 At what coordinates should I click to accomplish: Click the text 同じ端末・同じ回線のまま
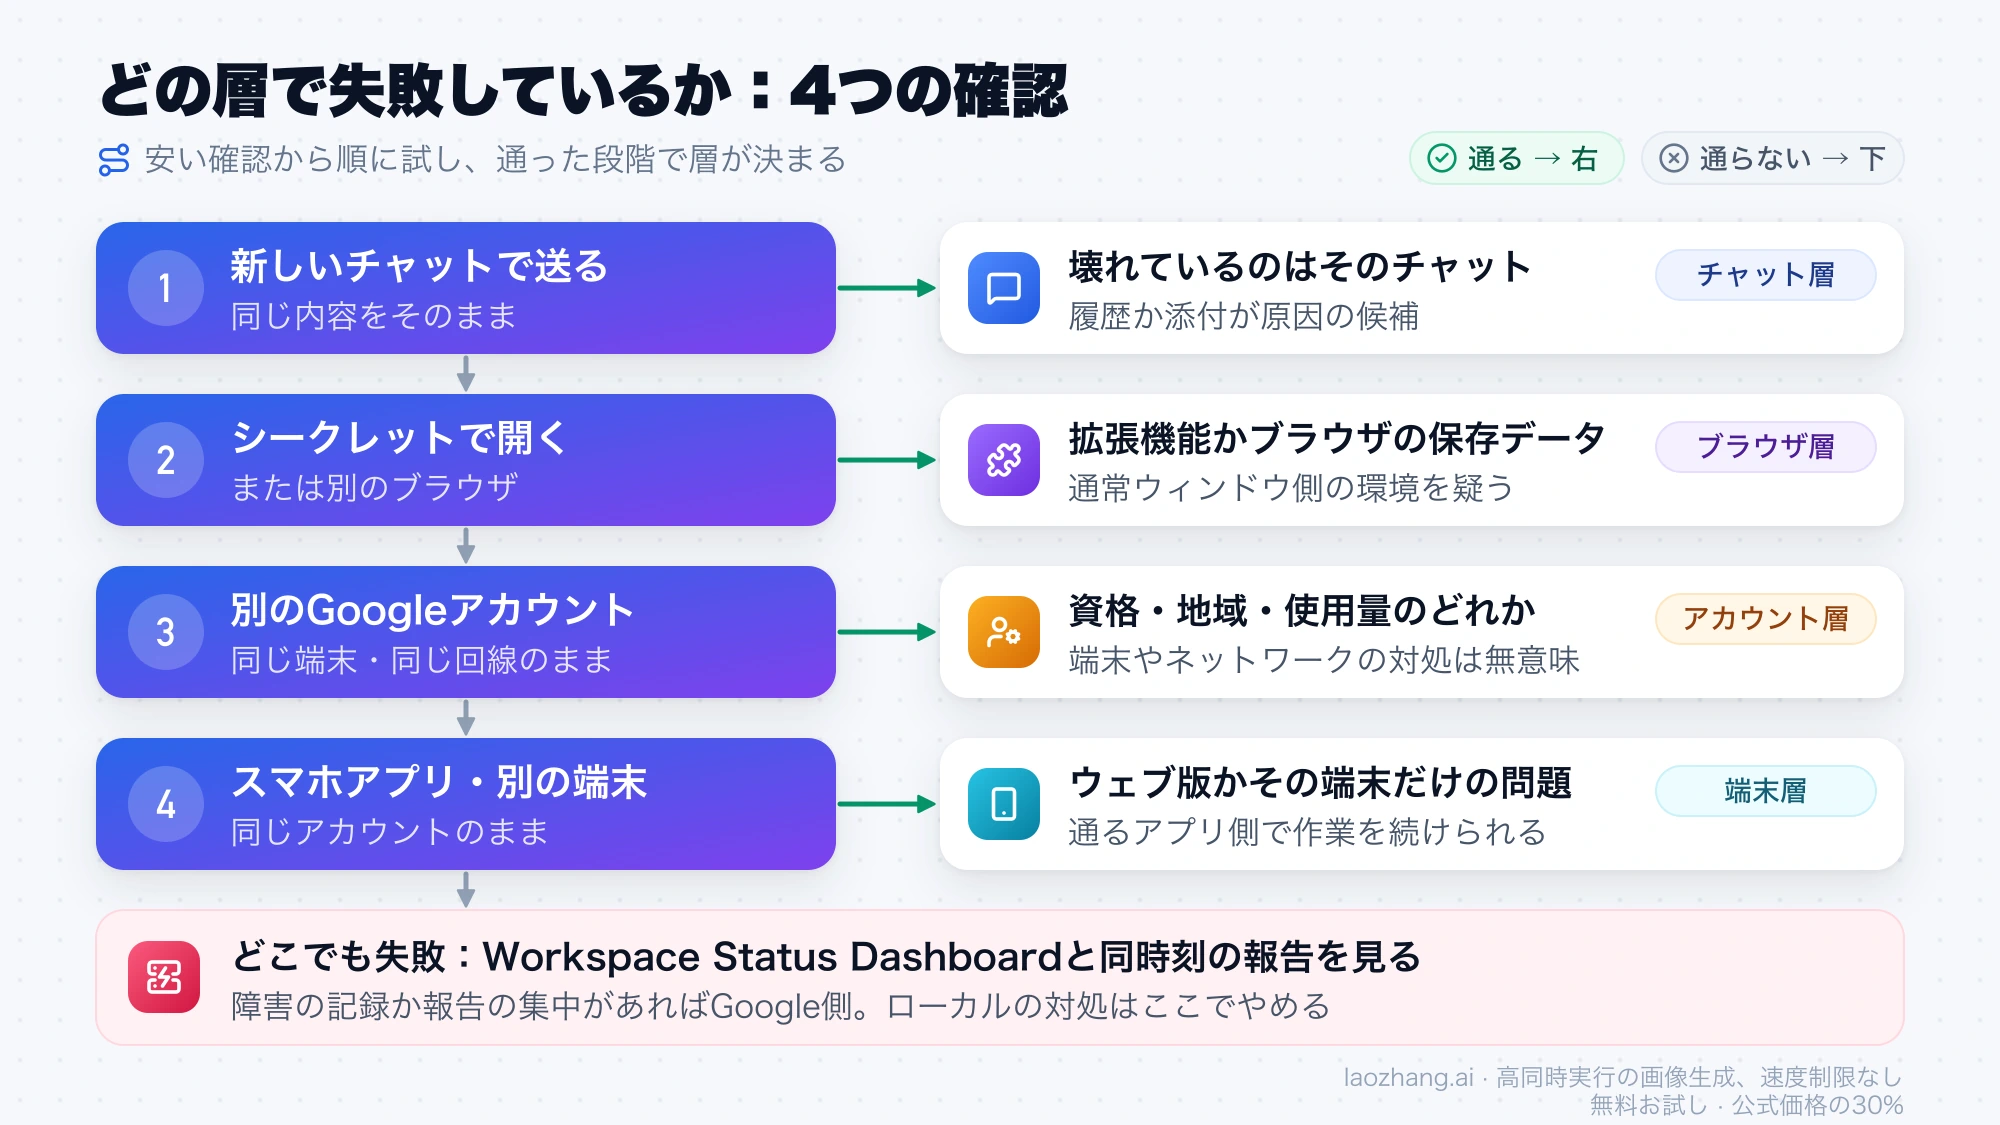[x=421, y=660]
